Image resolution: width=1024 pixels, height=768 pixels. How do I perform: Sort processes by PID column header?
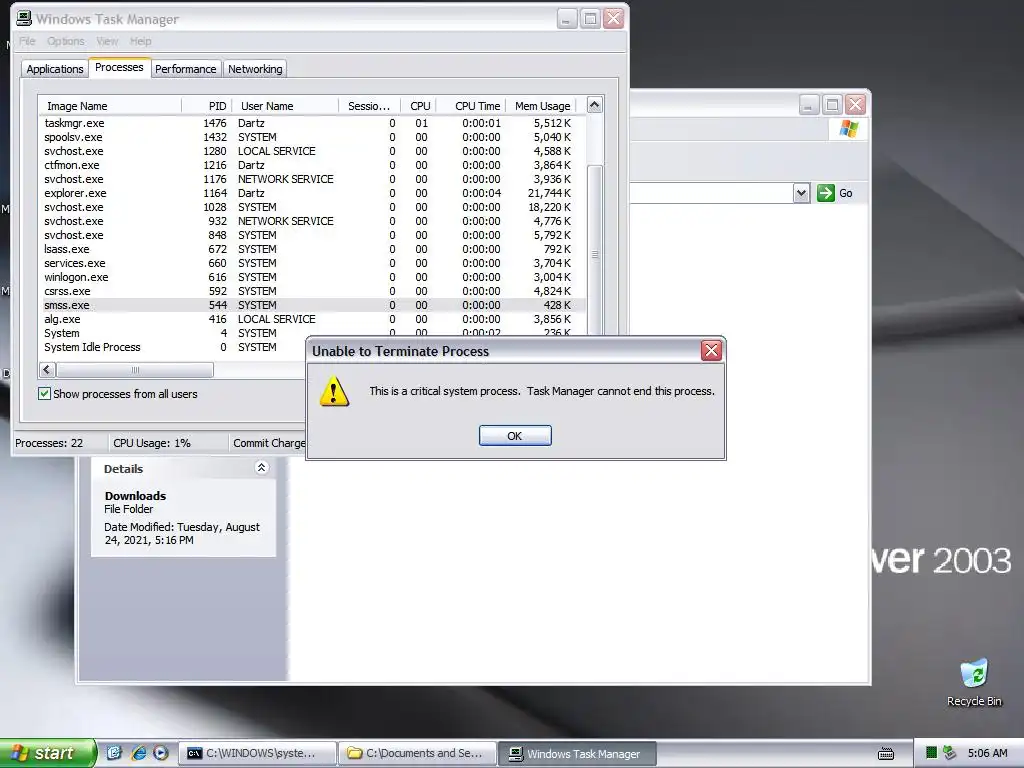point(206,106)
